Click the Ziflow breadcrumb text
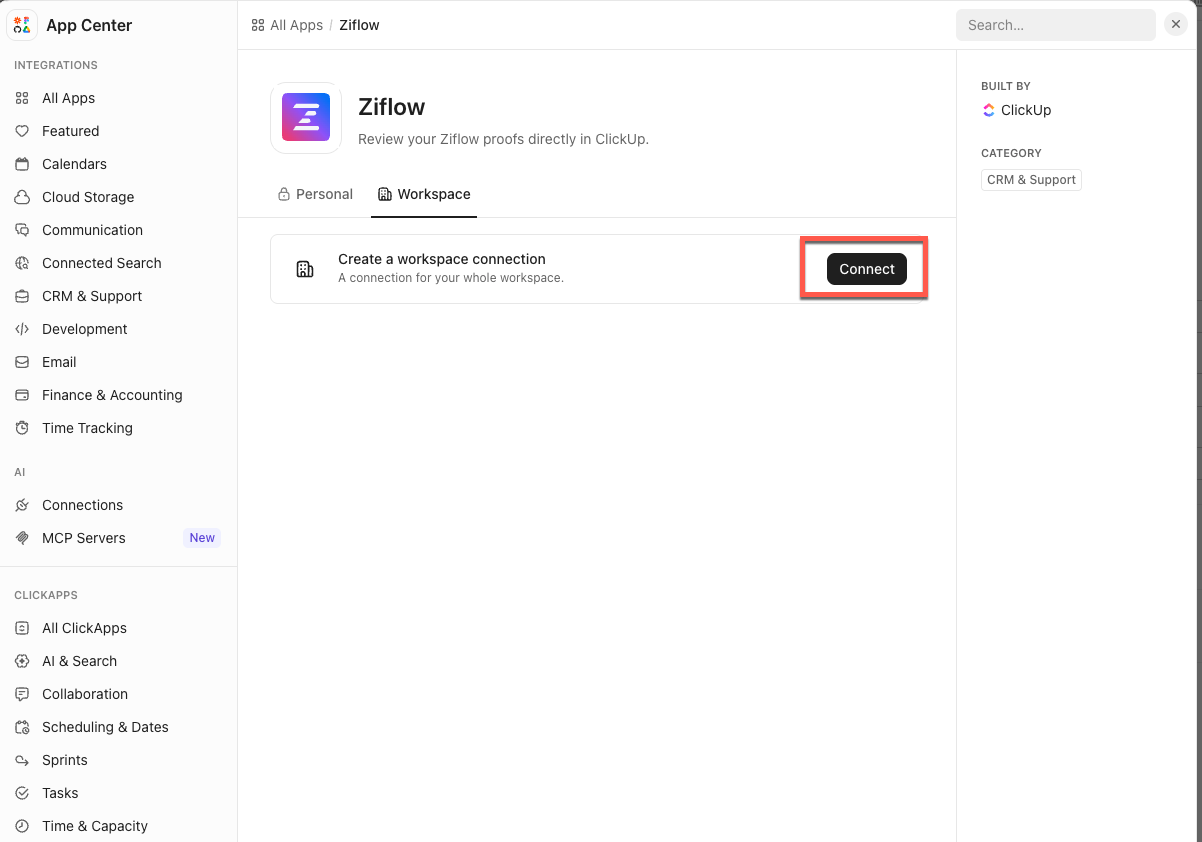This screenshot has width=1202, height=842. (x=359, y=25)
